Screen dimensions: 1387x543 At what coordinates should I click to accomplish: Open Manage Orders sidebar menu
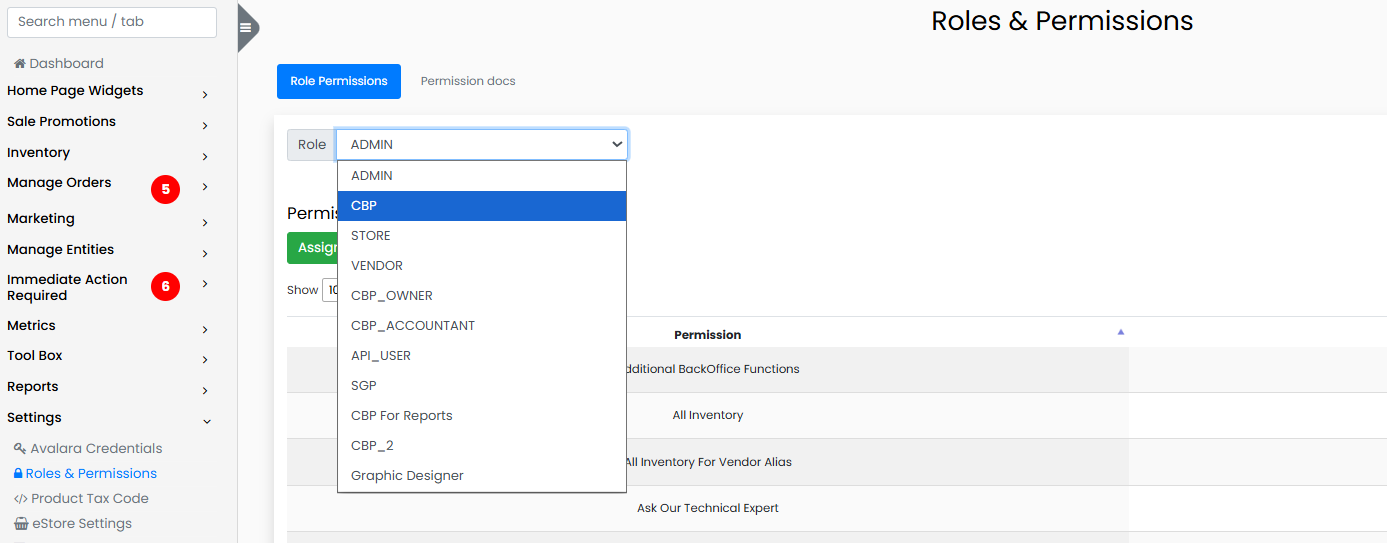59,182
